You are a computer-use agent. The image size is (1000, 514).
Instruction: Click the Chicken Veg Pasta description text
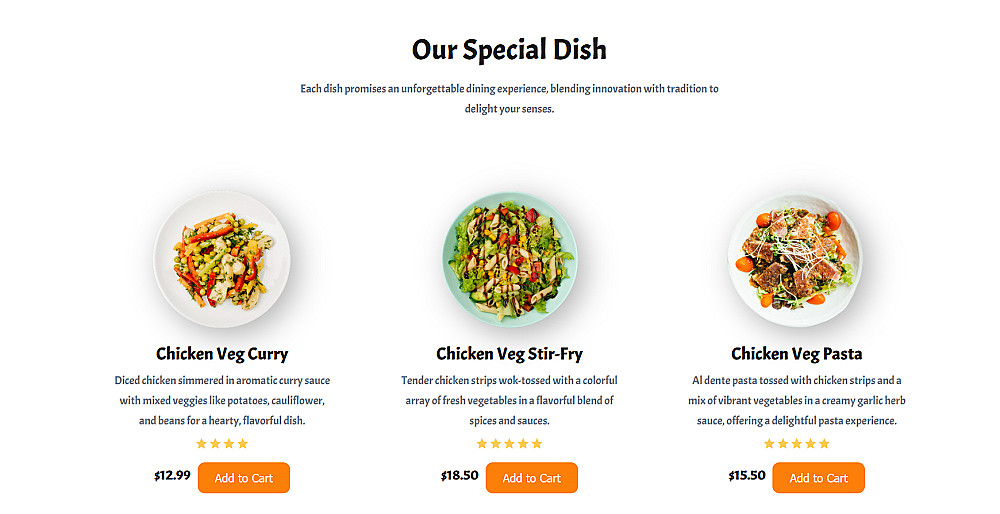796,400
